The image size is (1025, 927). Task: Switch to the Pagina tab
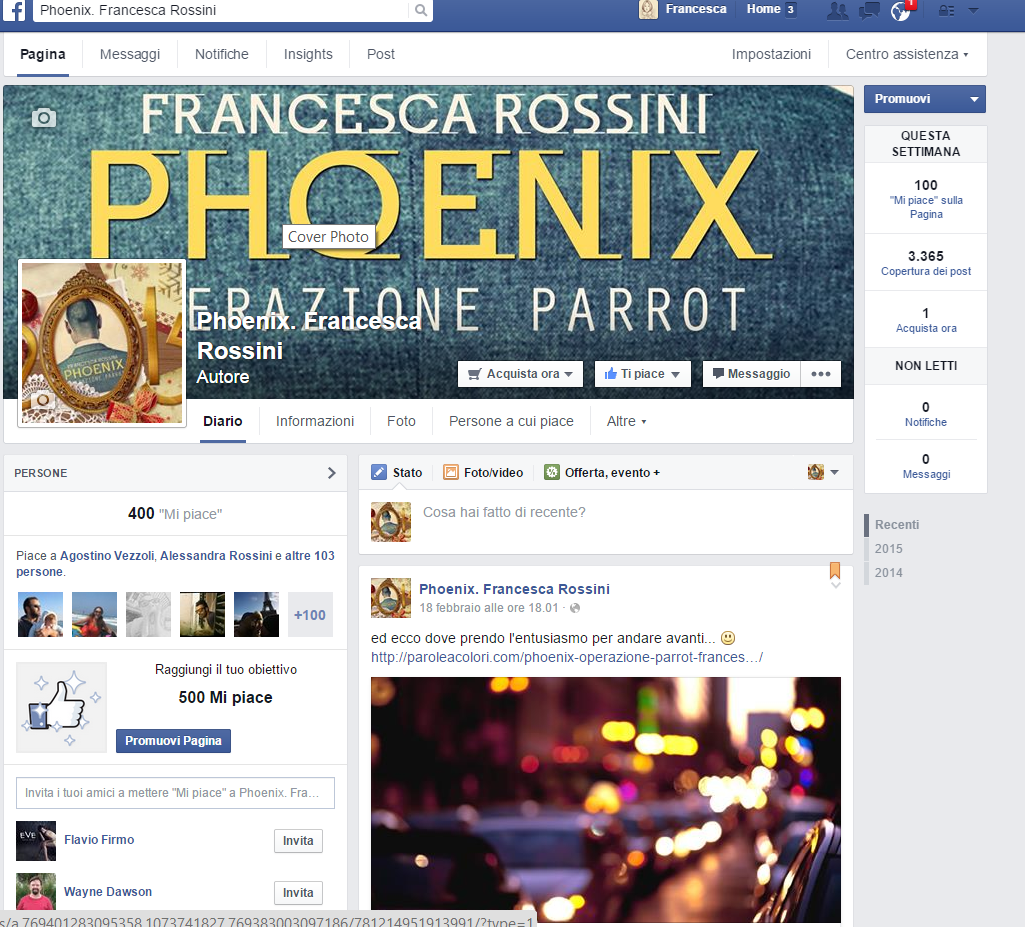tap(42, 54)
